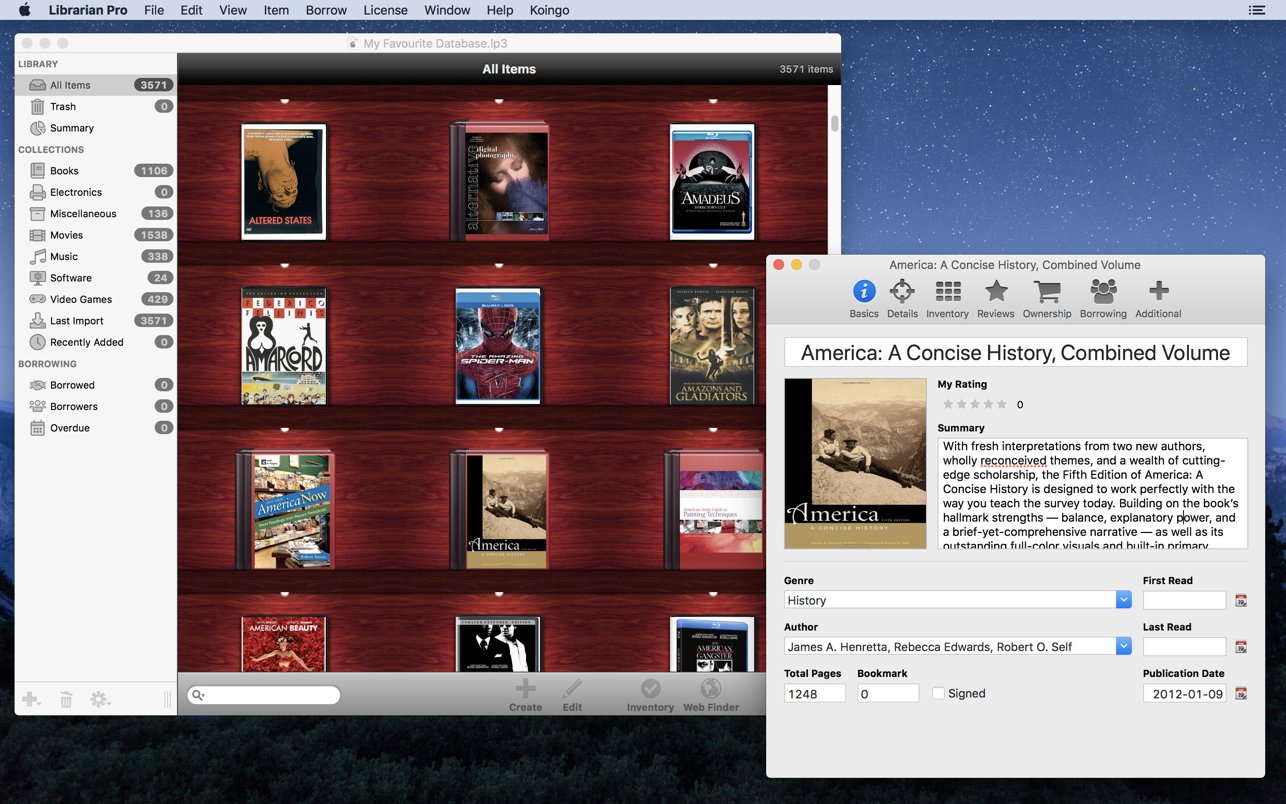Screen dimensions: 1286x804
Task: Toggle the Signed checkbox
Action: (x=938, y=692)
